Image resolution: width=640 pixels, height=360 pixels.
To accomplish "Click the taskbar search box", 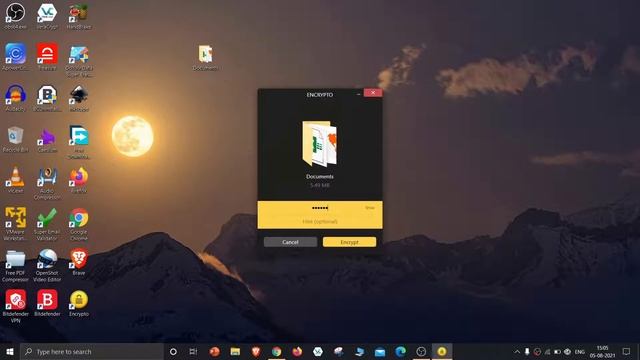I will pos(92,351).
